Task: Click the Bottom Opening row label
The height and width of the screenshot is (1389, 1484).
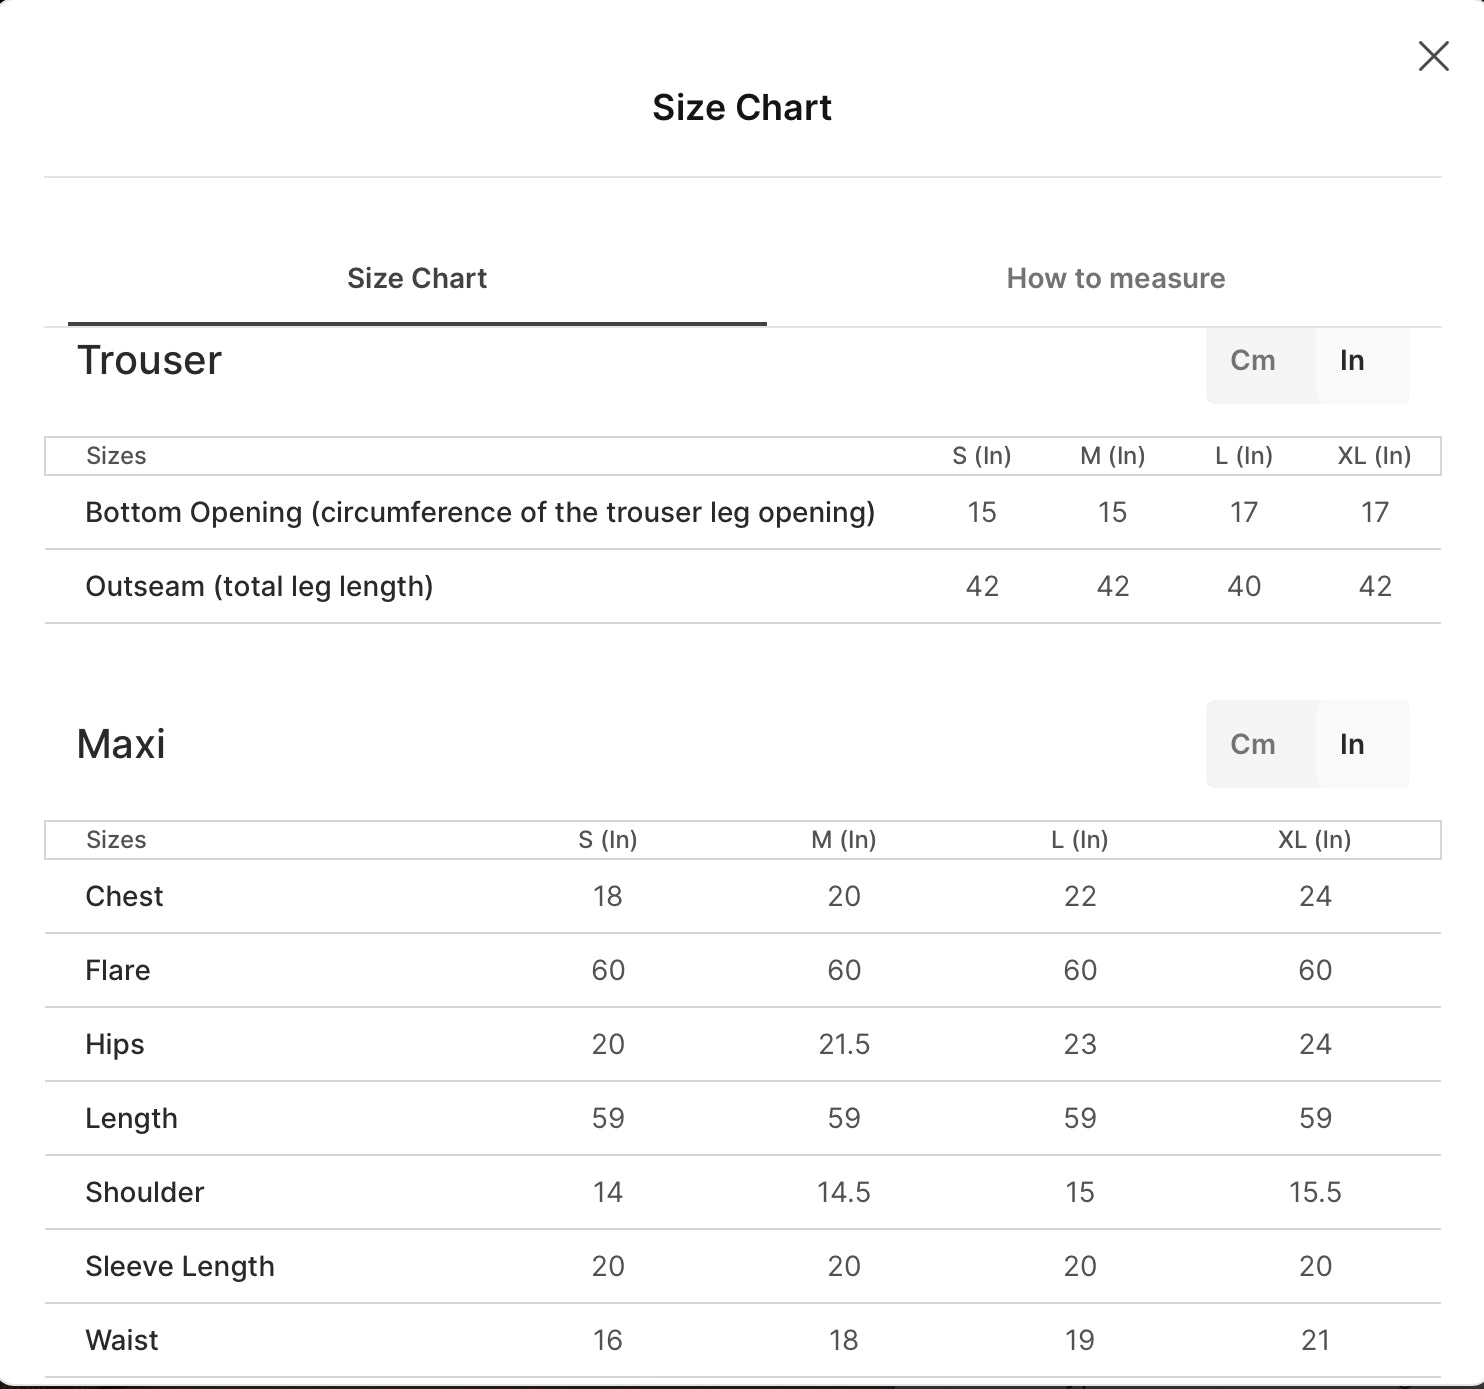Action: click(480, 512)
